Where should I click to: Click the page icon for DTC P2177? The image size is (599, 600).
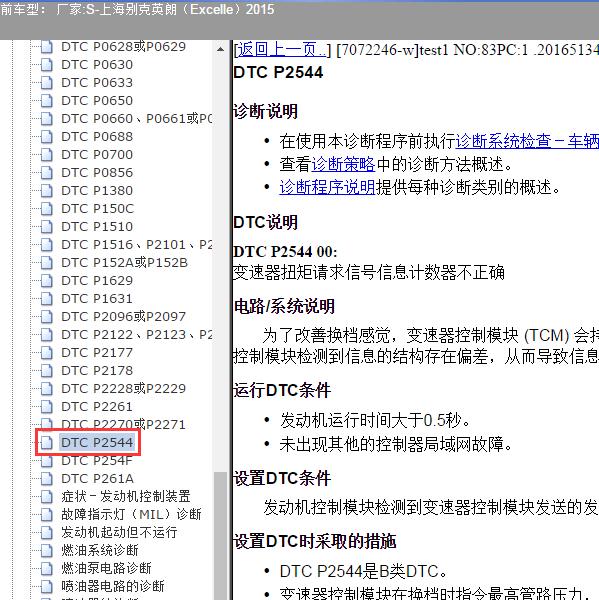click(x=46, y=352)
